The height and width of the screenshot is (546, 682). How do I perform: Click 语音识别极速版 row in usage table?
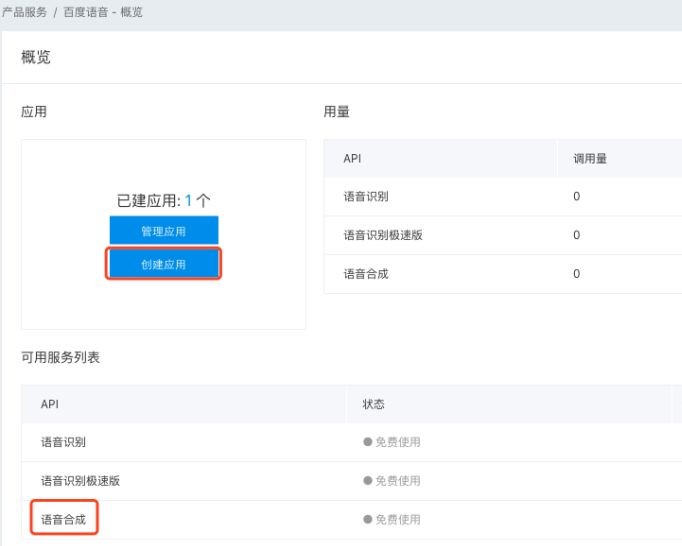pos(503,235)
